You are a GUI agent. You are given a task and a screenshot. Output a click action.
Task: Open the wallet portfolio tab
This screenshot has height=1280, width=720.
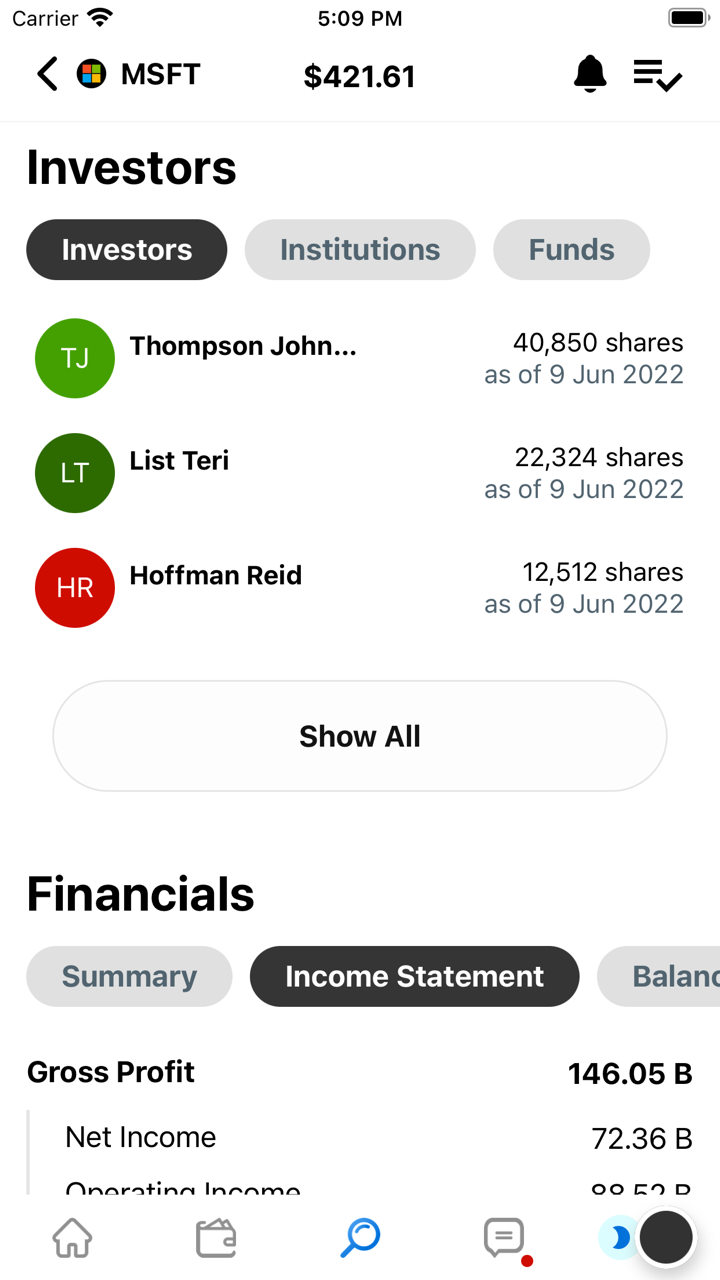(x=216, y=1238)
